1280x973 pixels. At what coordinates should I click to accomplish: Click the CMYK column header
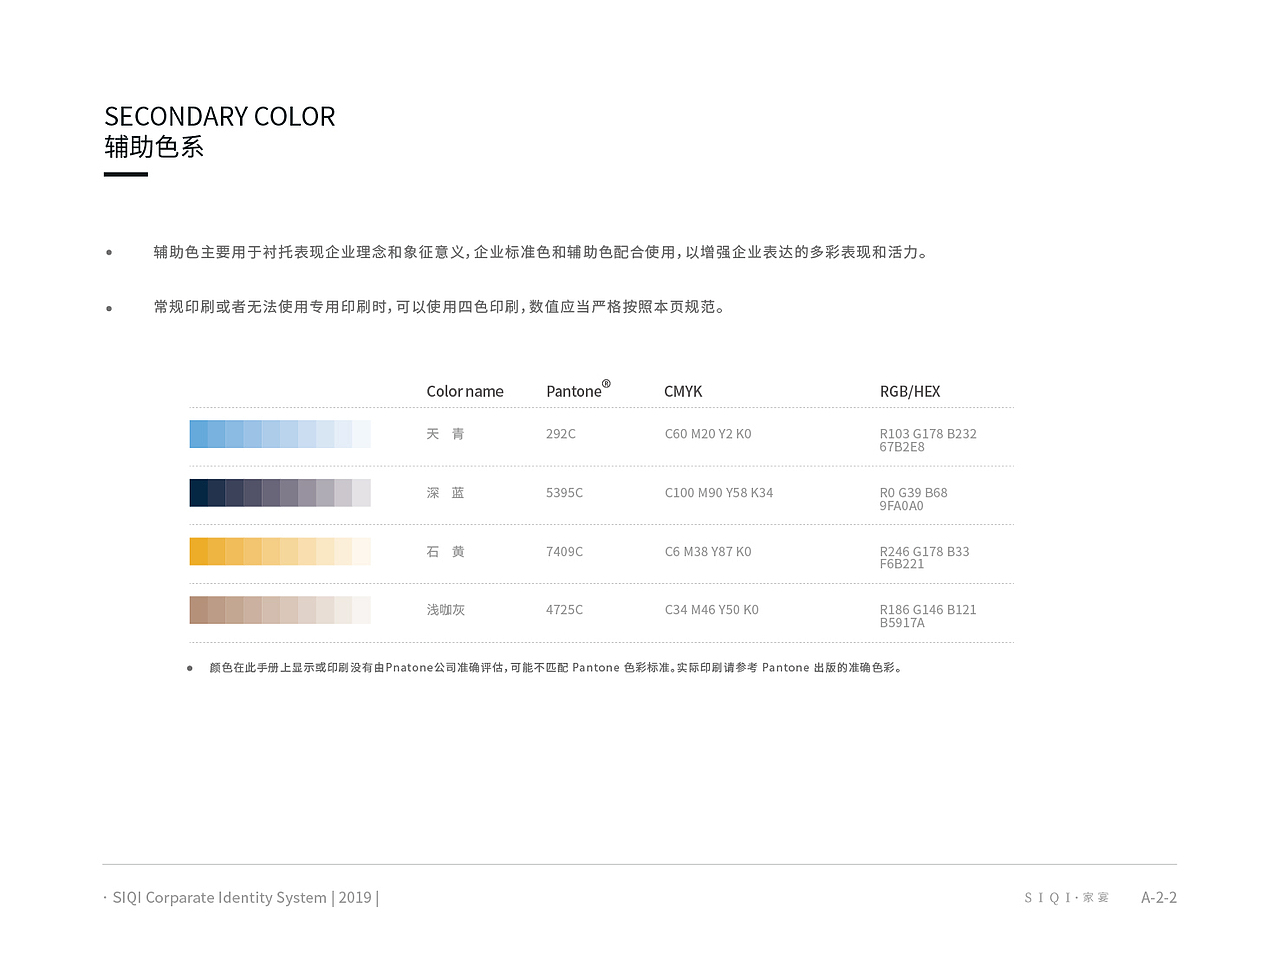pyautogui.click(x=683, y=391)
